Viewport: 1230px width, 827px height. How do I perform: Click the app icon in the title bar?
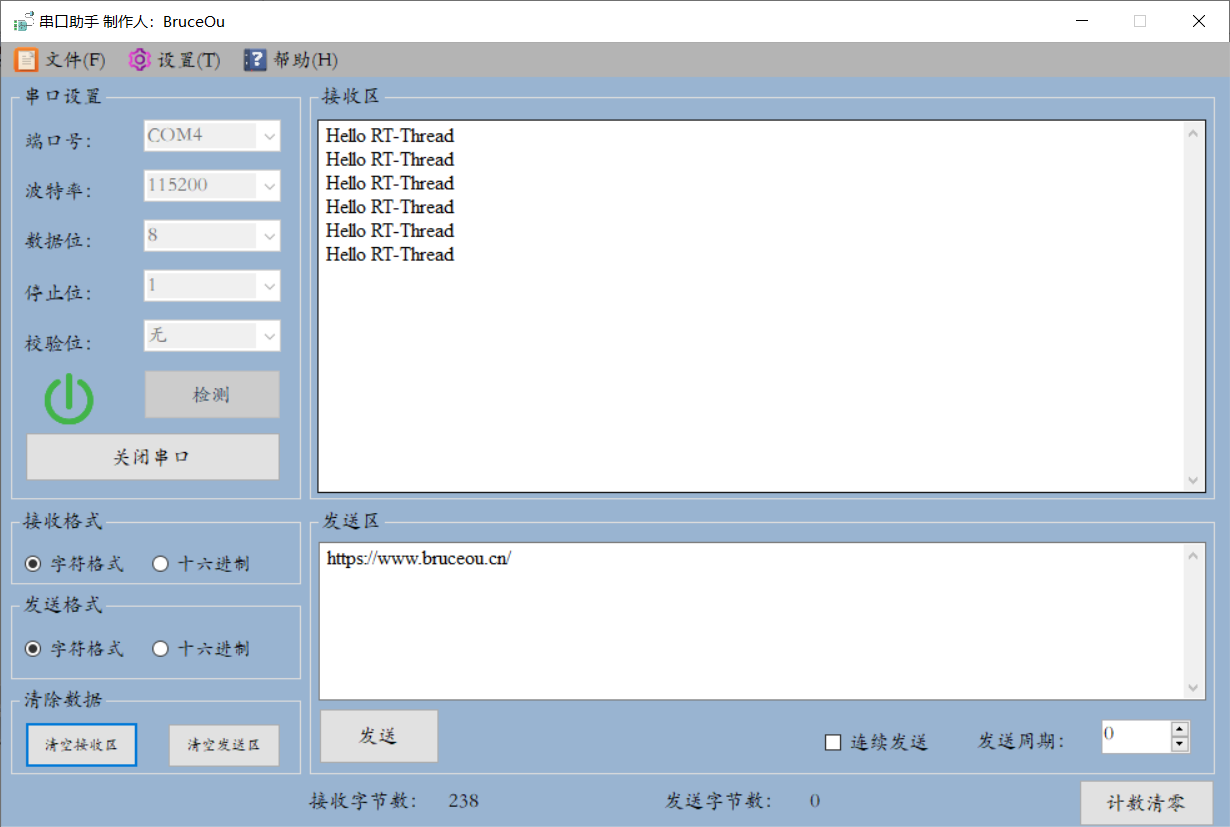click(23, 21)
